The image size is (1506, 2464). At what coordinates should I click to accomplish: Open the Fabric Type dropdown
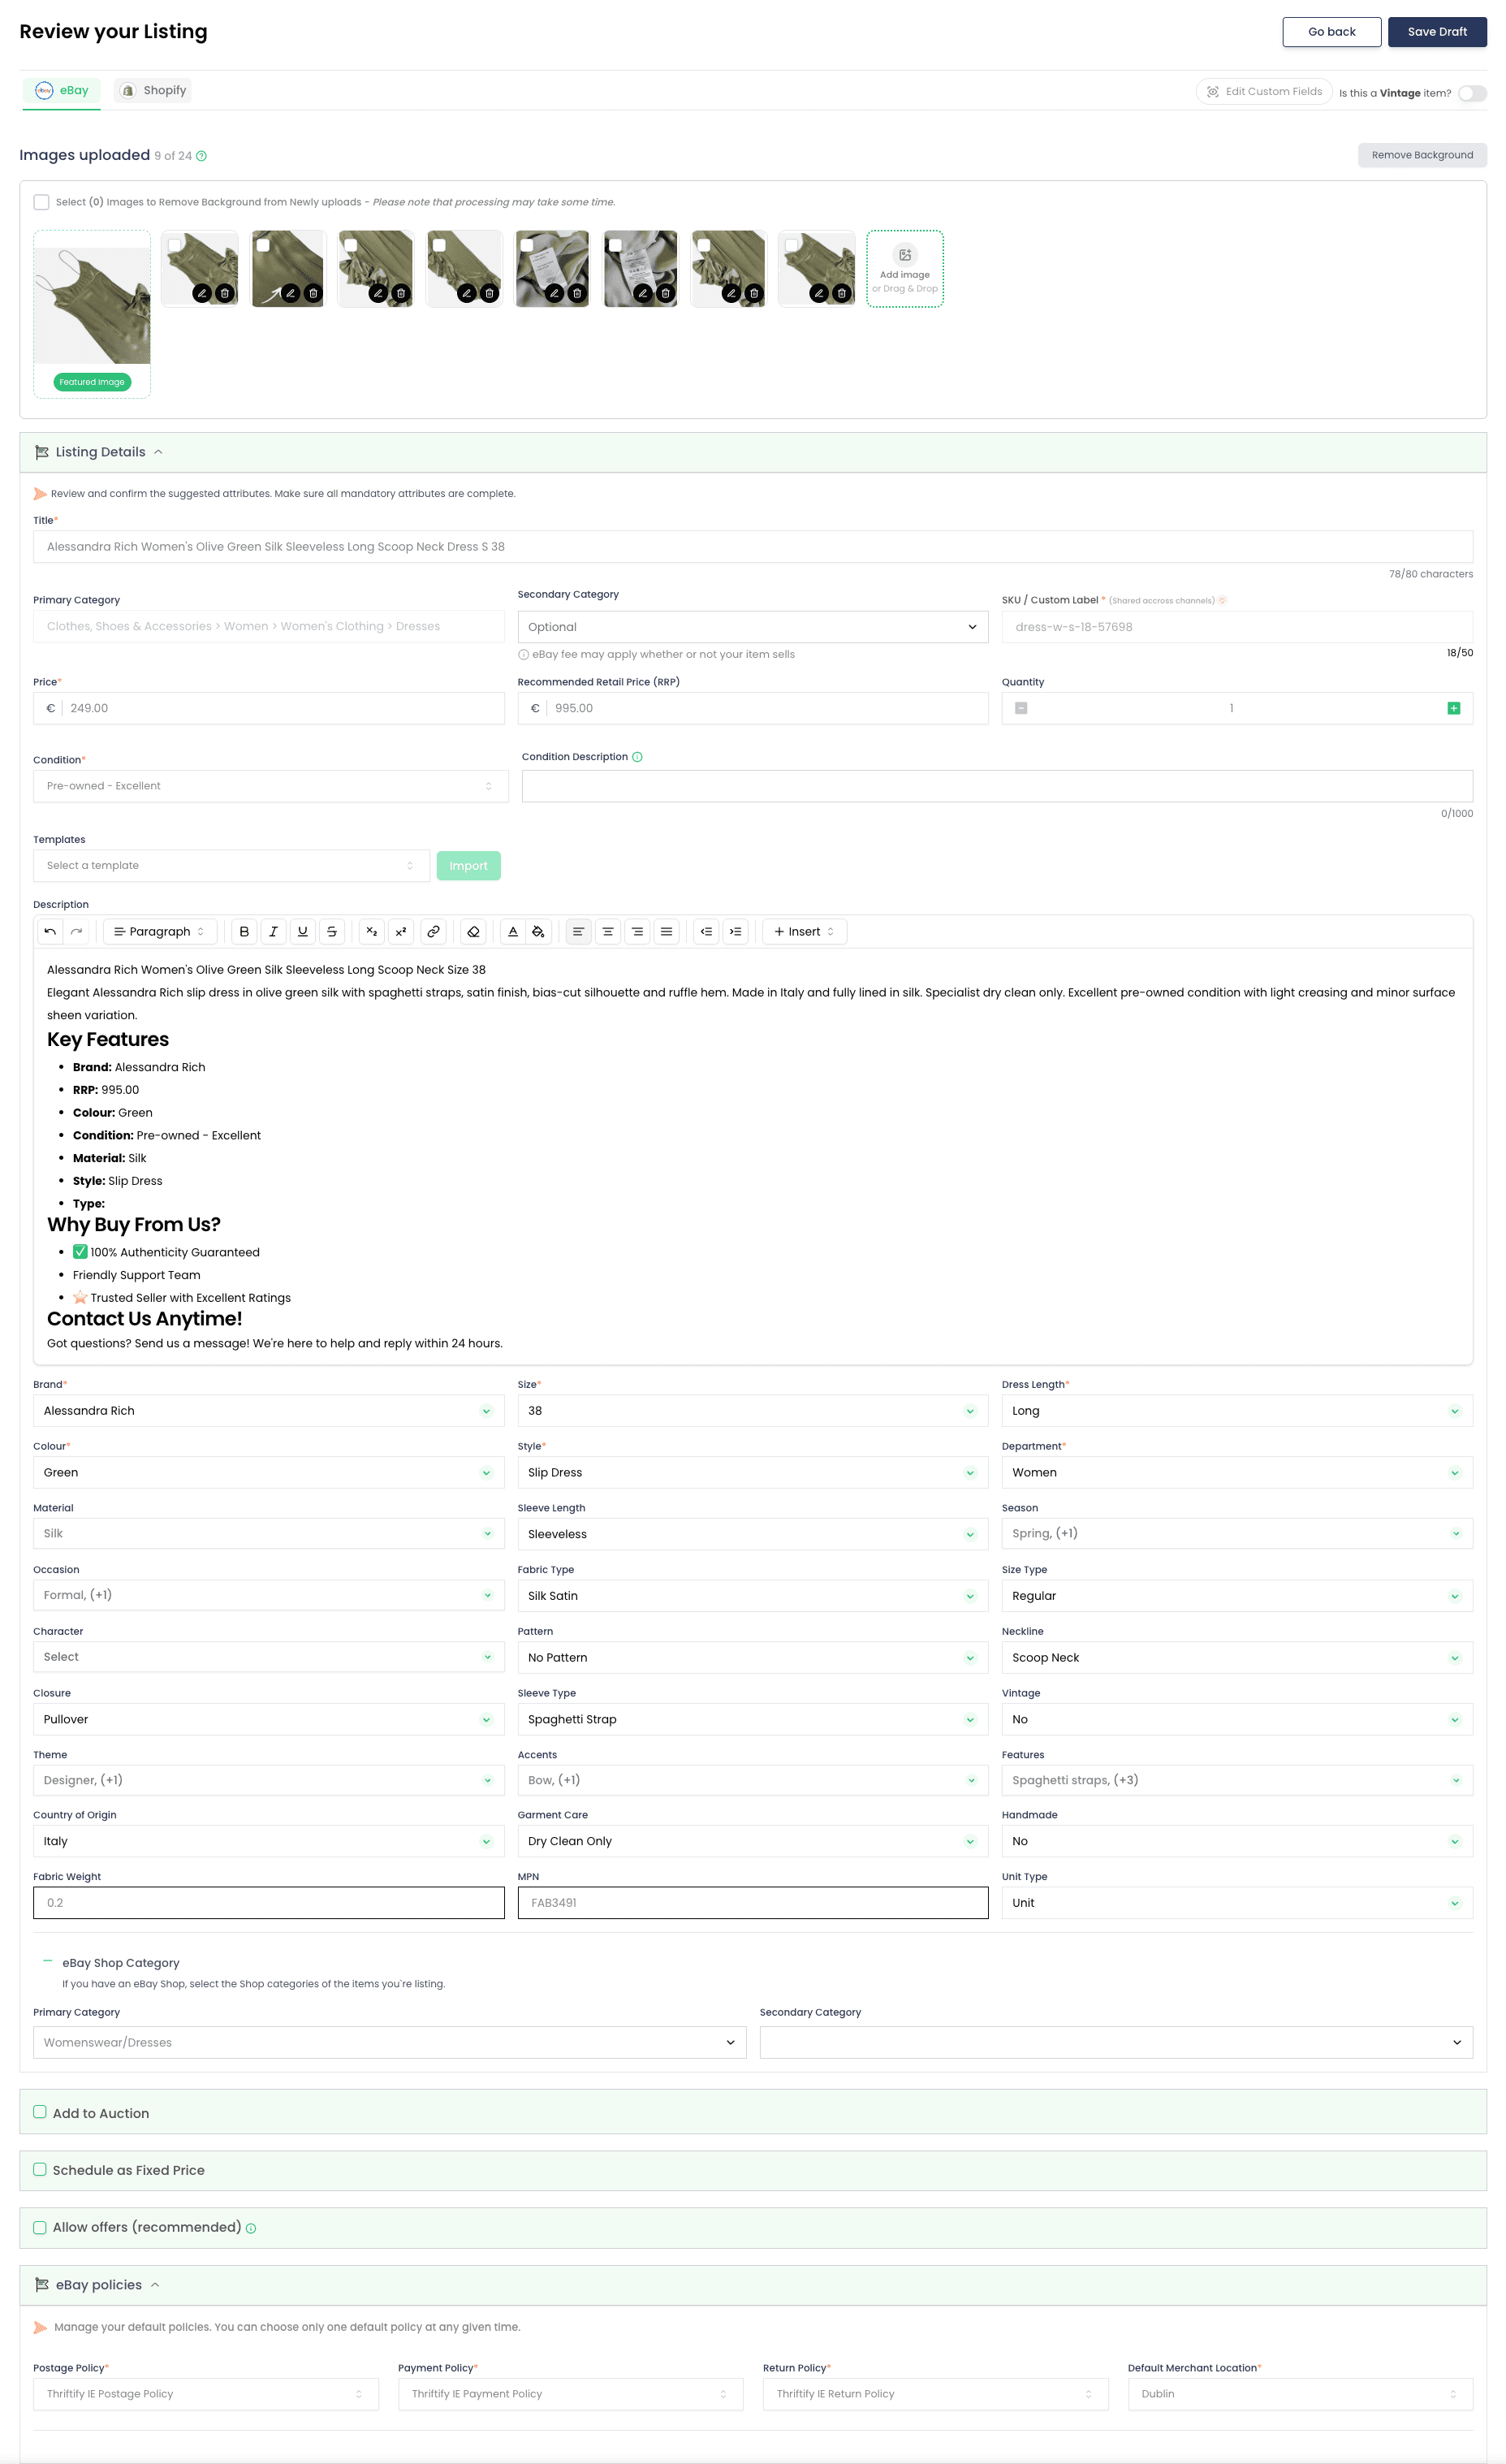pyautogui.click(x=753, y=1596)
